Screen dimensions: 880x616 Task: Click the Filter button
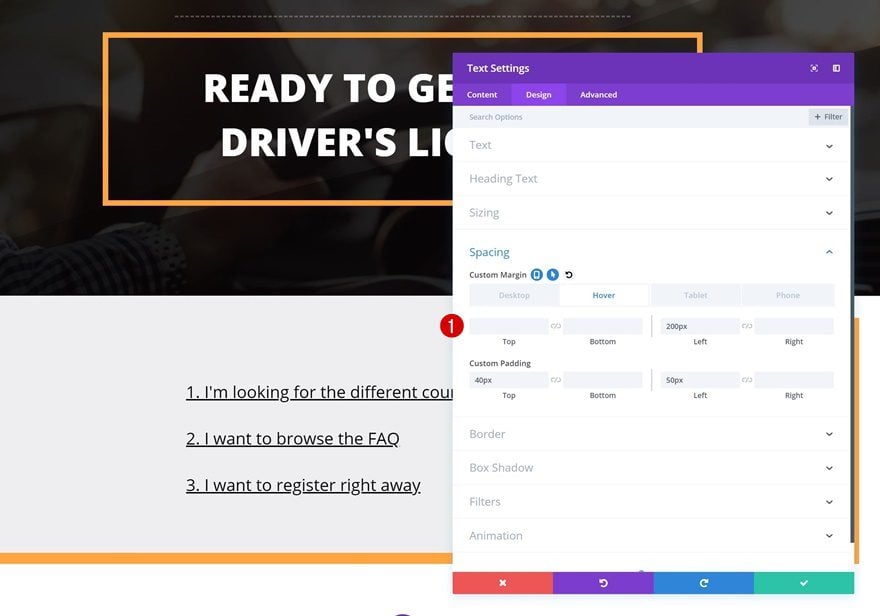pyautogui.click(x=828, y=117)
